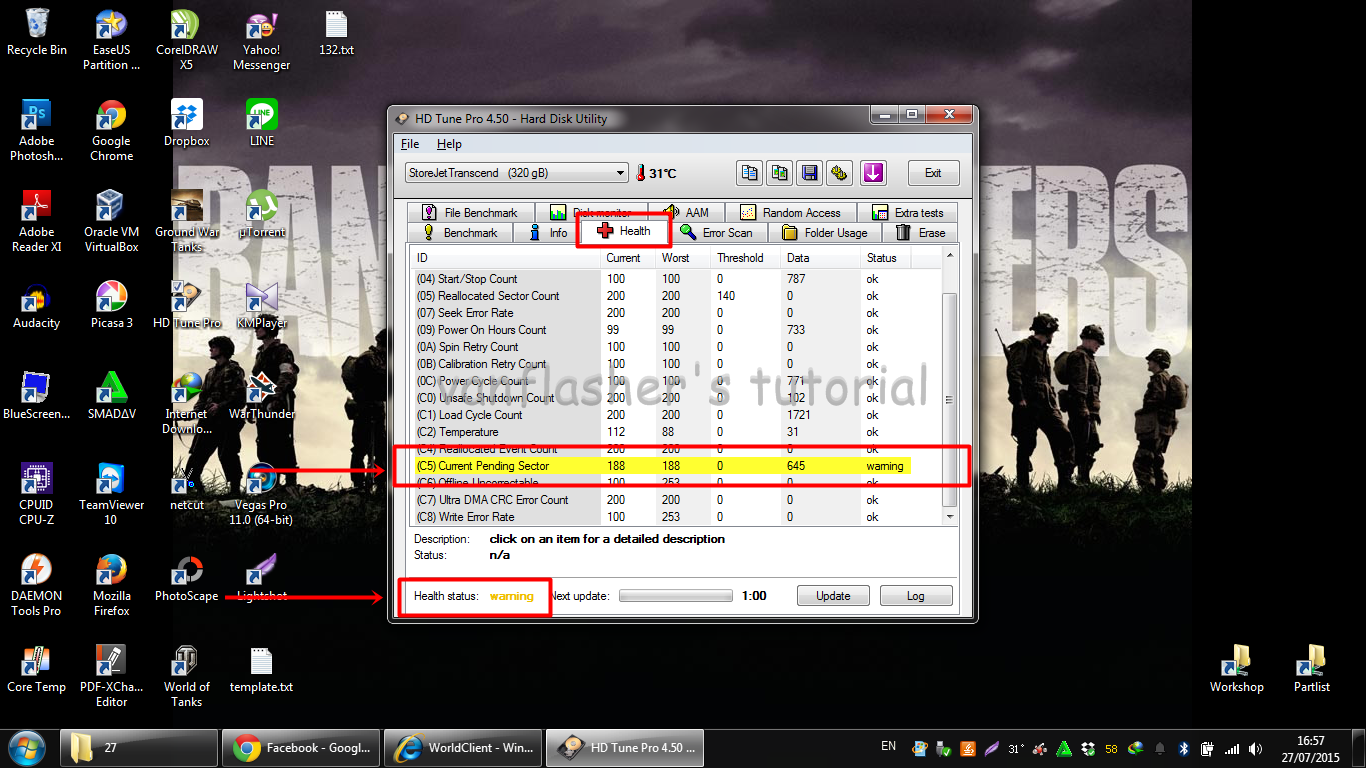Select the Dropbox desktop icon

(x=186, y=123)
